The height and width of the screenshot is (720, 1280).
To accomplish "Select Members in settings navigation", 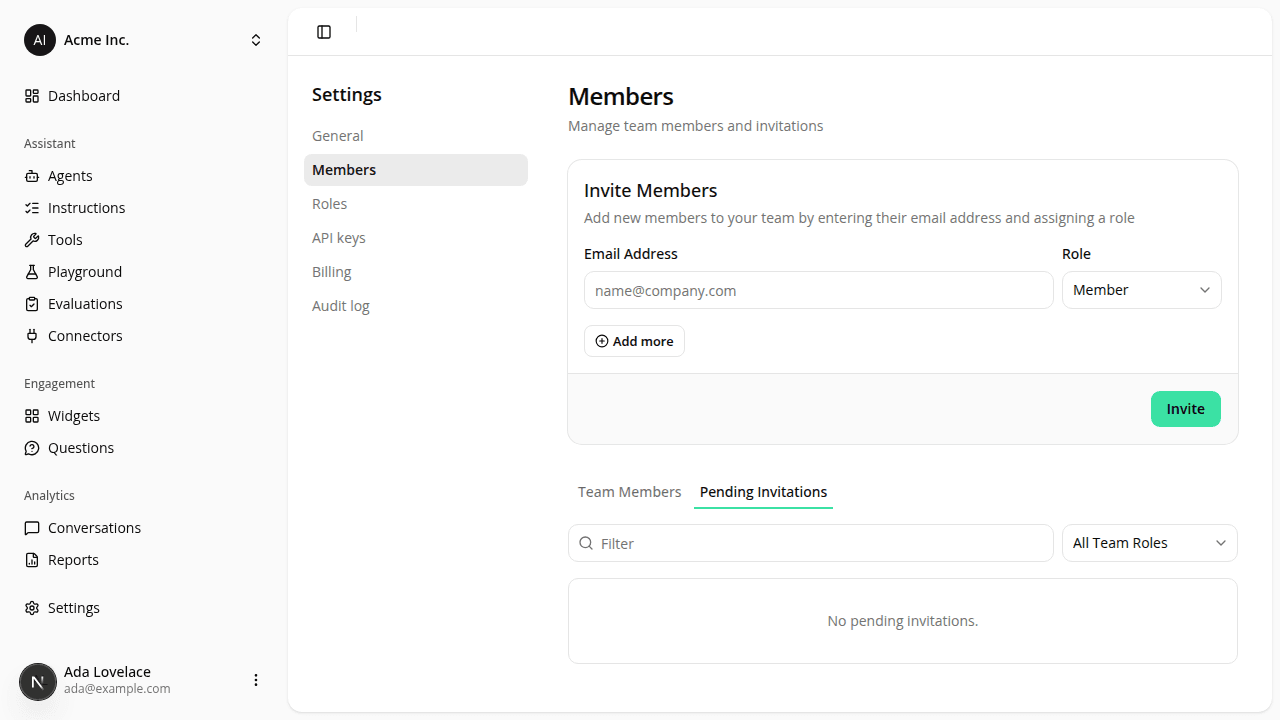I will pyautogui.click(x=416, y=170).
